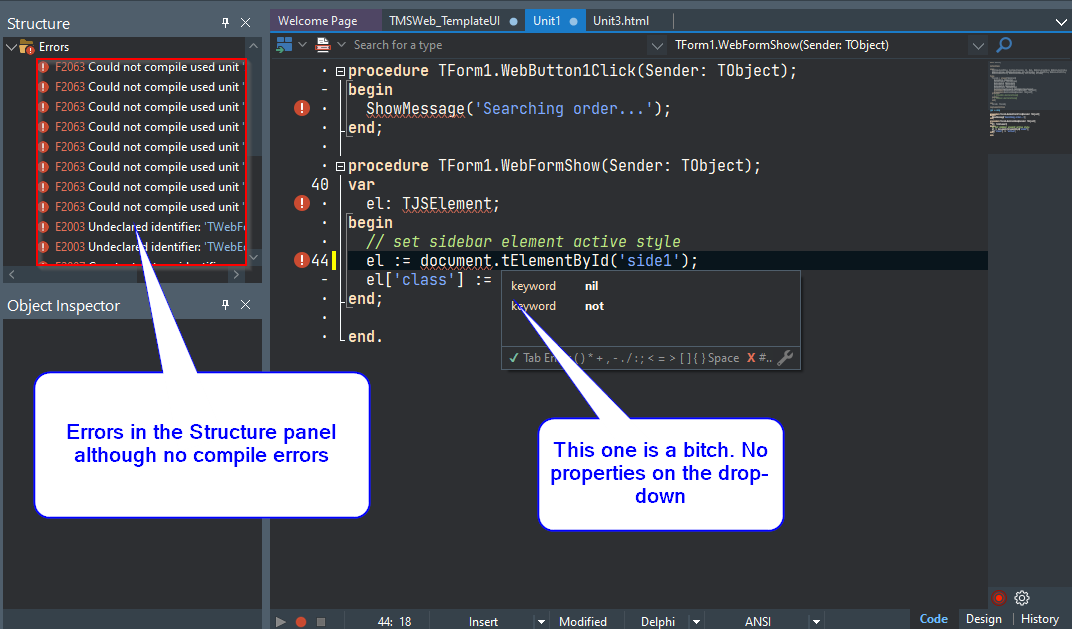The image size is (1072, 629).
Task: Click the ANSI encoding label
Action: [x=758, y=621]
